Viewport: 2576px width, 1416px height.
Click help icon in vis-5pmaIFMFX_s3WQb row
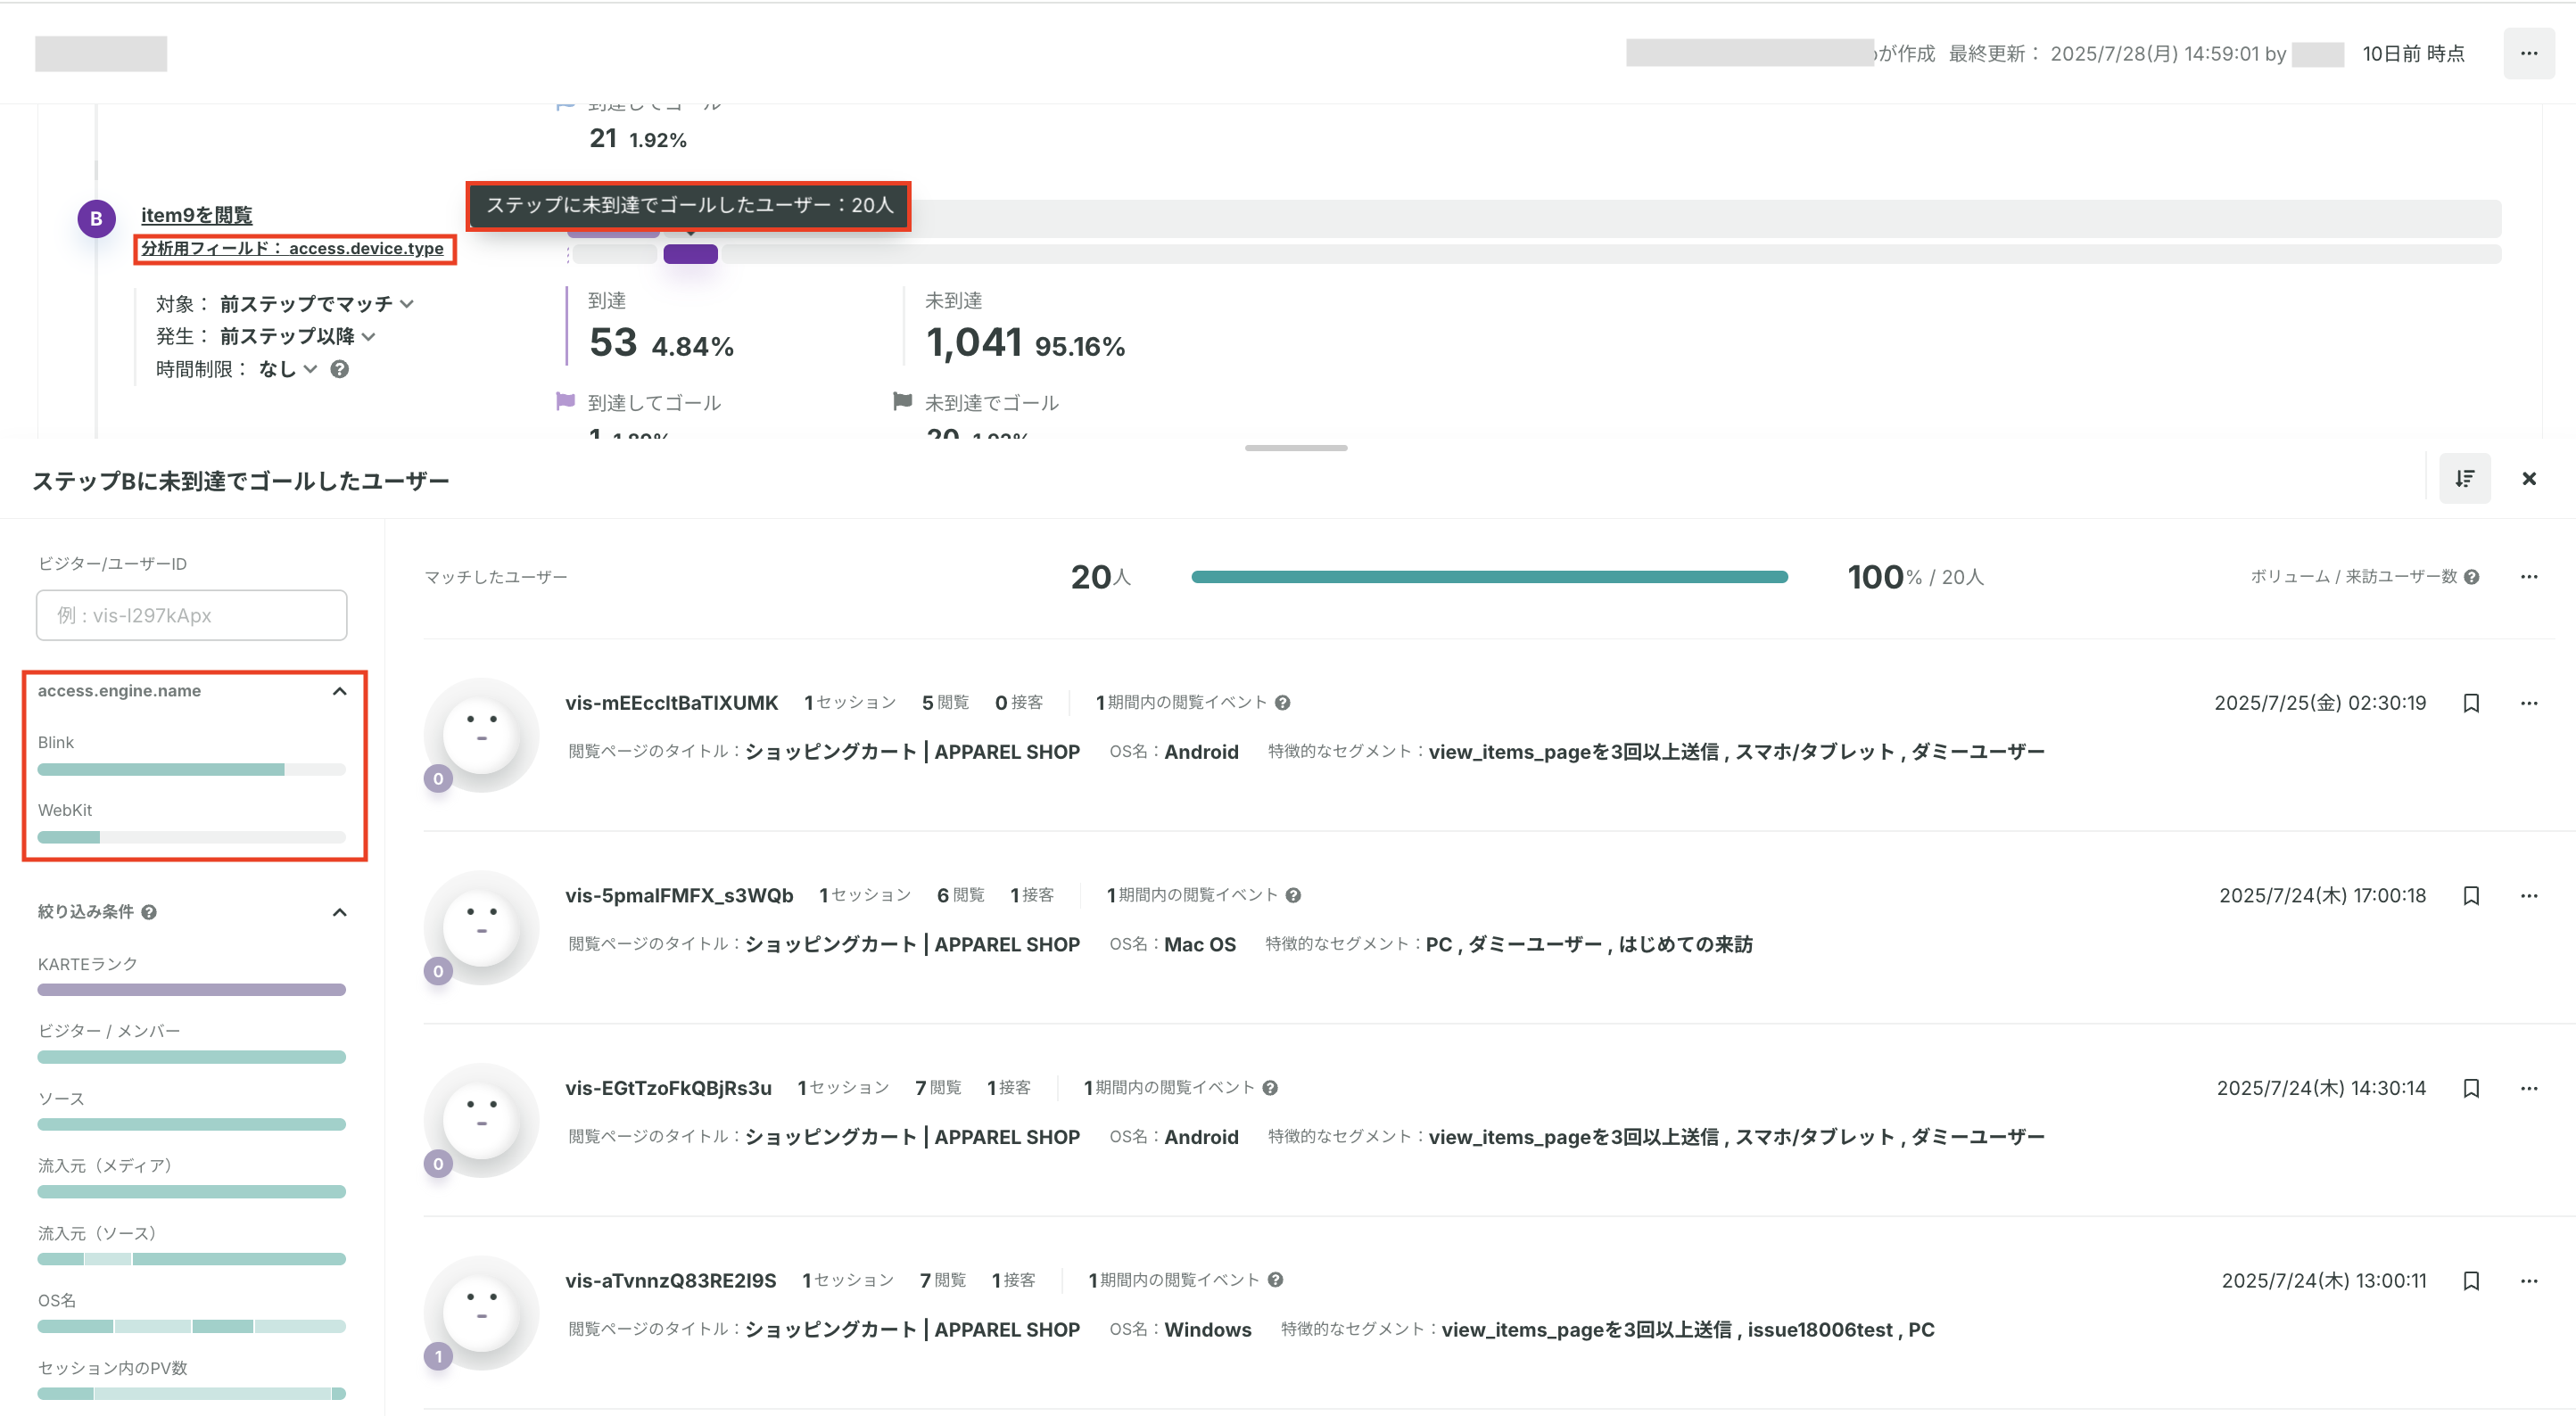(x=1293, y=896)
